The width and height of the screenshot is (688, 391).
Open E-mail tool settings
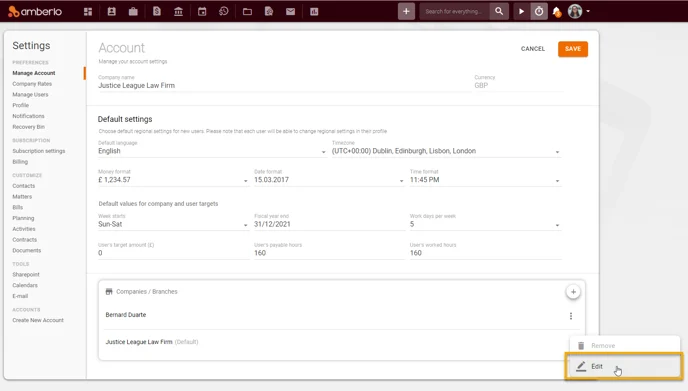20,296
